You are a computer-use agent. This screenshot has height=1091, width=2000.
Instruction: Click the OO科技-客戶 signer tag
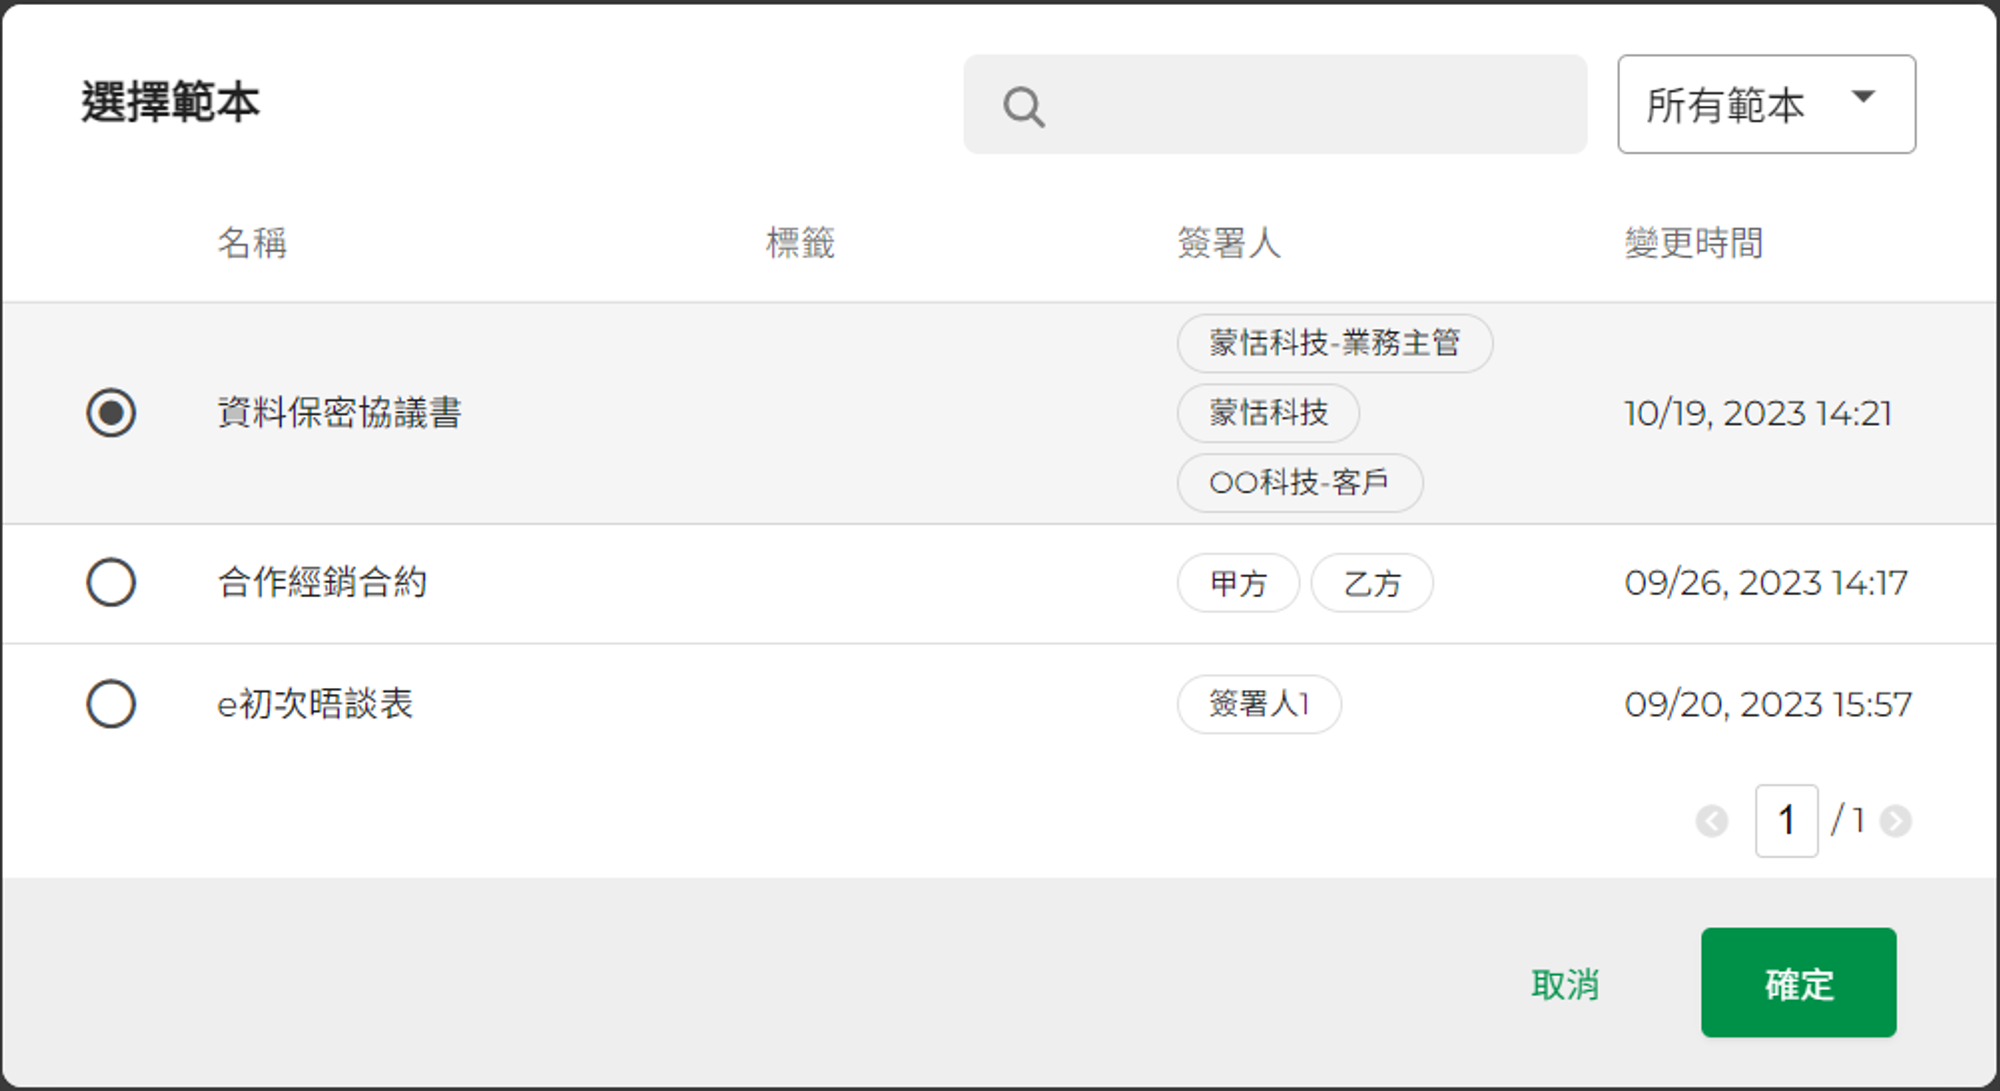tap(1300, 483)
